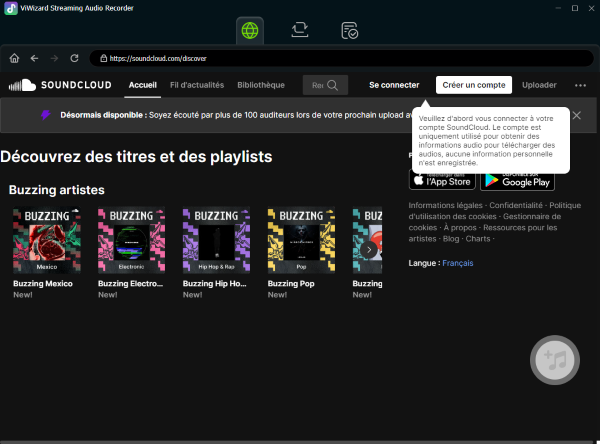Show next Buzzing artists with arrow
Screen dimensions: 600x444
pyautogui.click(x=369, y=250)
